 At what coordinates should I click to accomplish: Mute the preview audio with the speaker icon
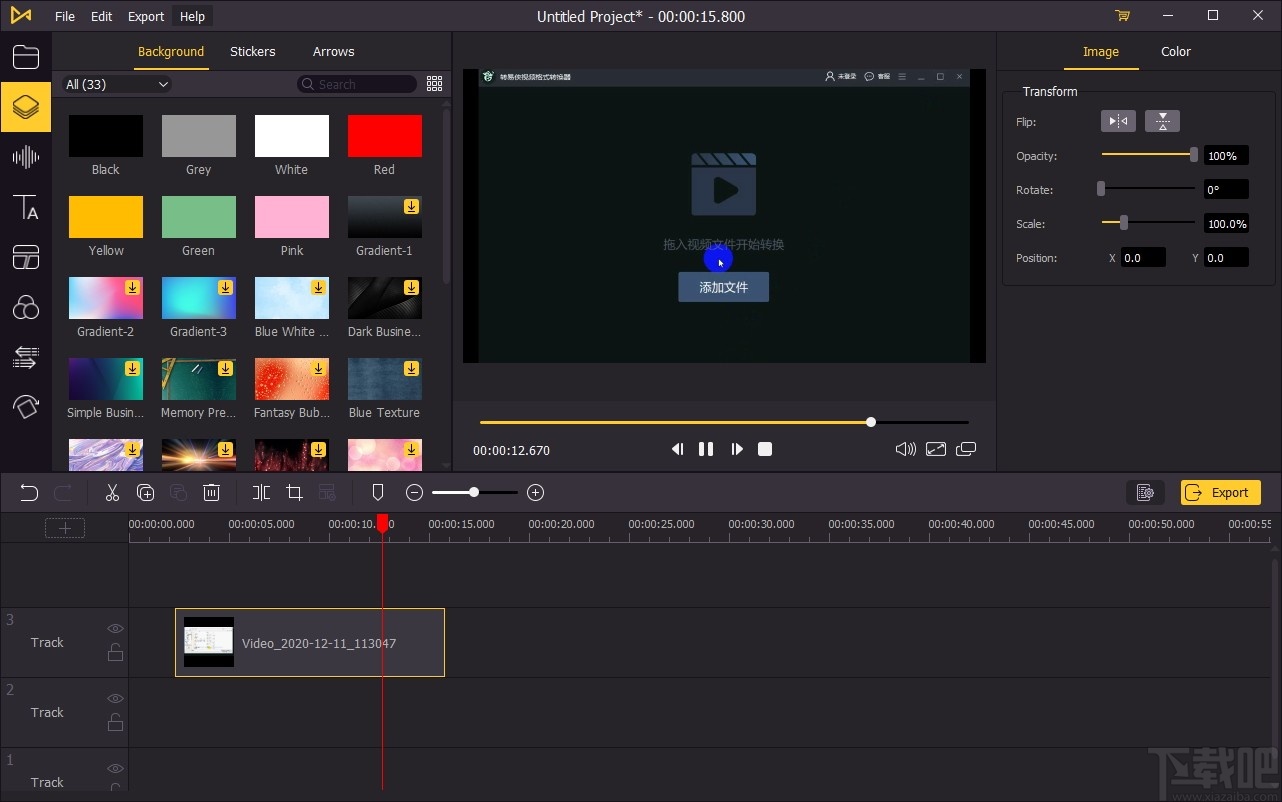904,449
